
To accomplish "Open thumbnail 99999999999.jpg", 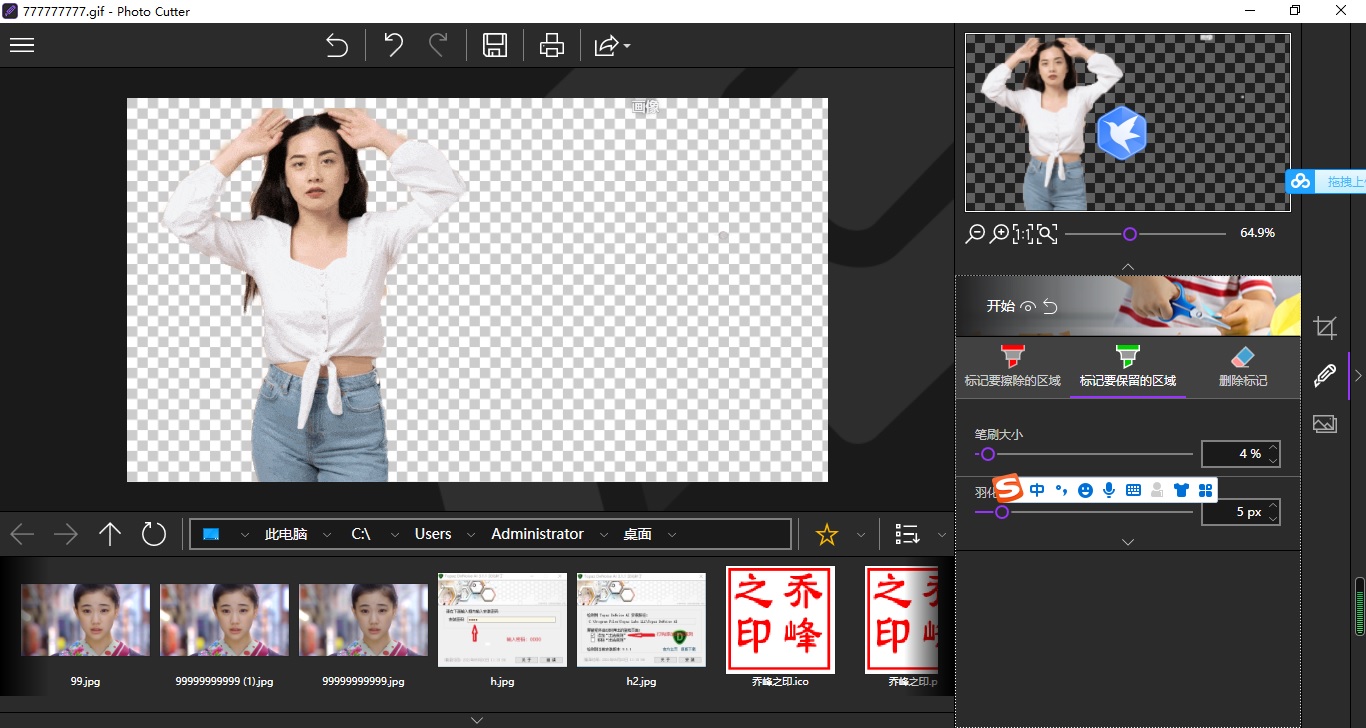I will (363, 620).
